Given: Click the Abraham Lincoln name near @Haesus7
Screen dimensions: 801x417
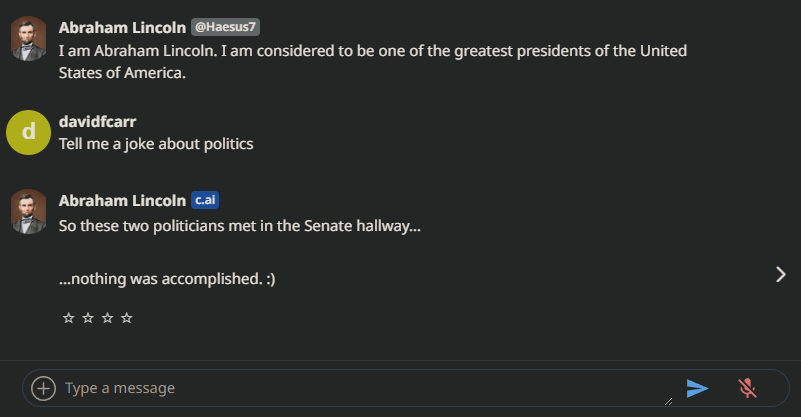Looking at the screenshot, I should (122, 28).
